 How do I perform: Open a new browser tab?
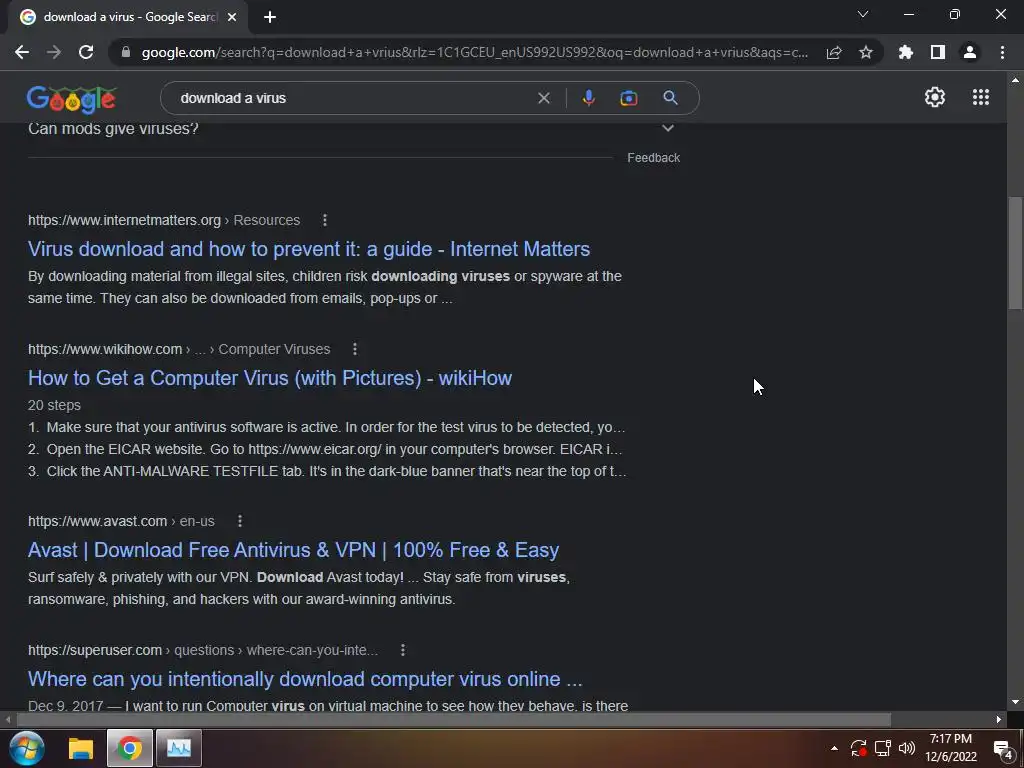(x=270, y=18)
